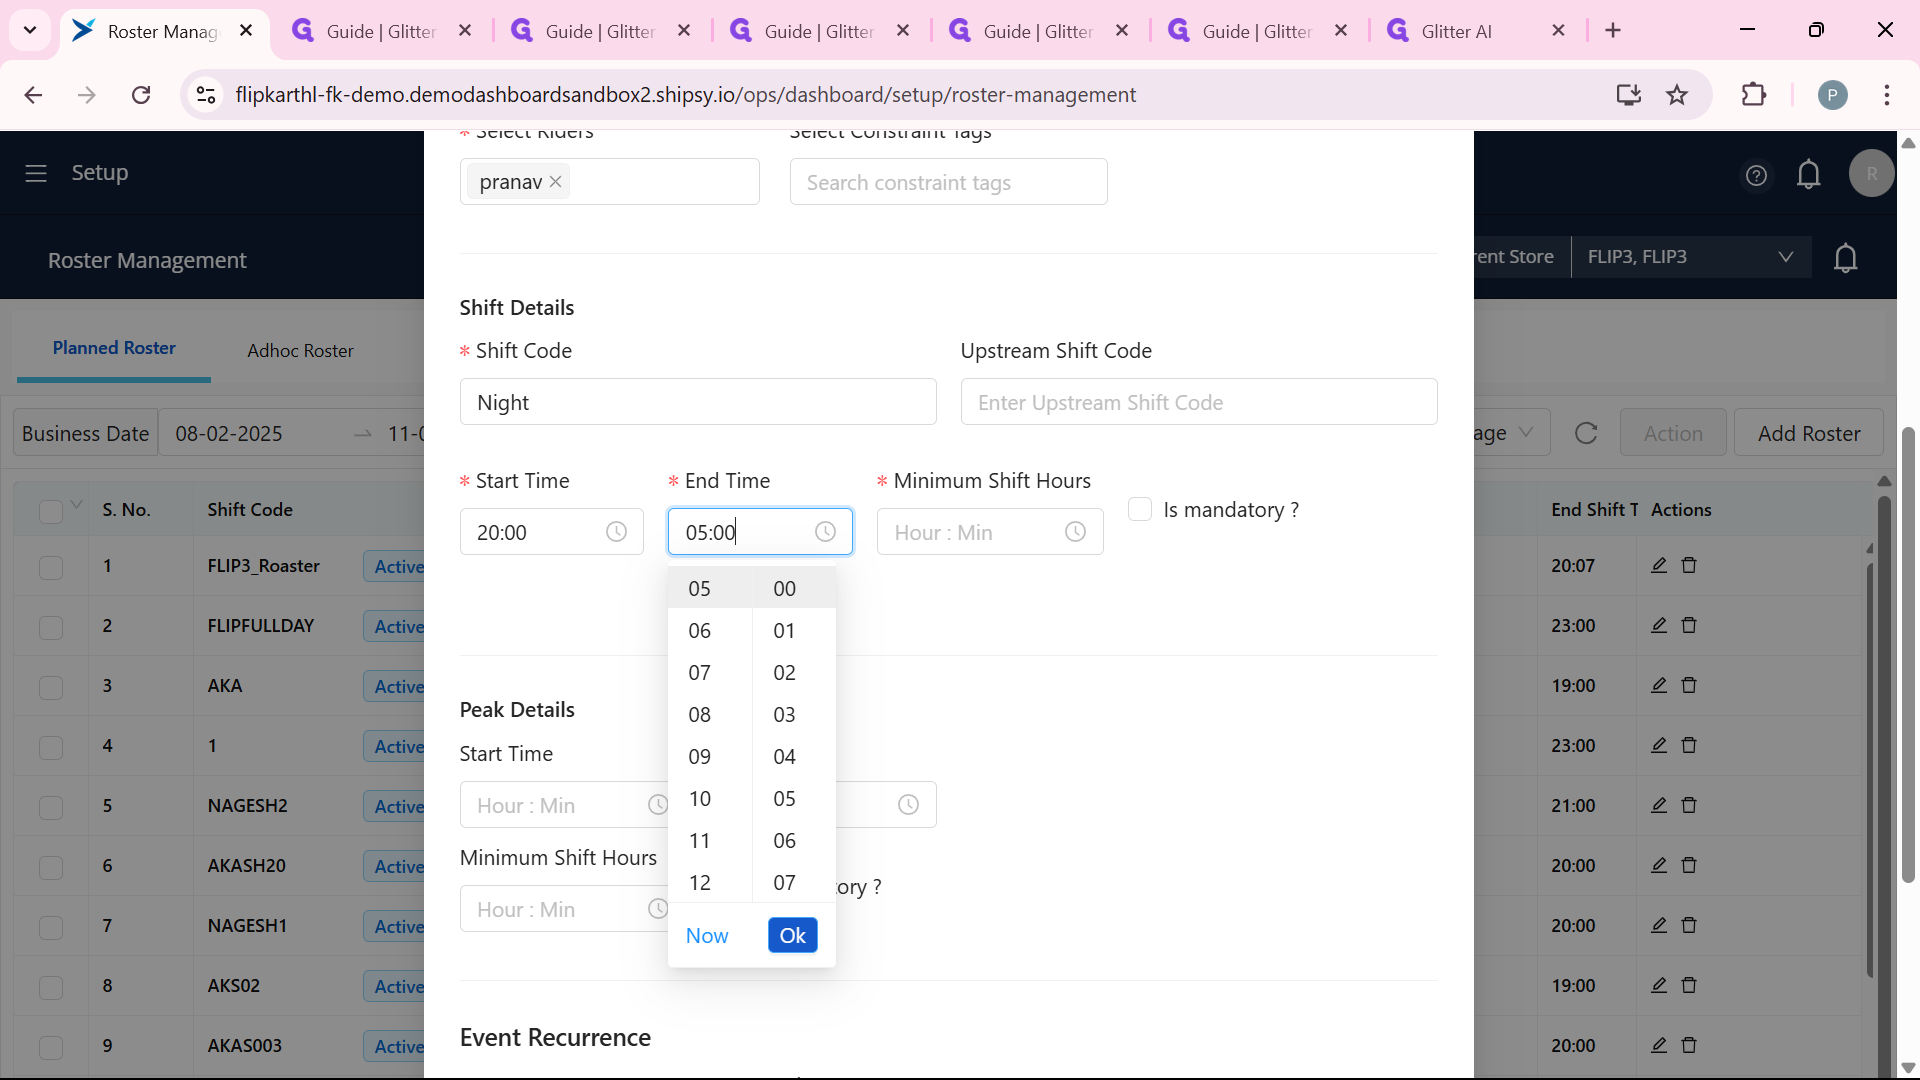Refresh the roster list with reload icon
Screen dimensions: 1920x1080
tap(1586, 433)
